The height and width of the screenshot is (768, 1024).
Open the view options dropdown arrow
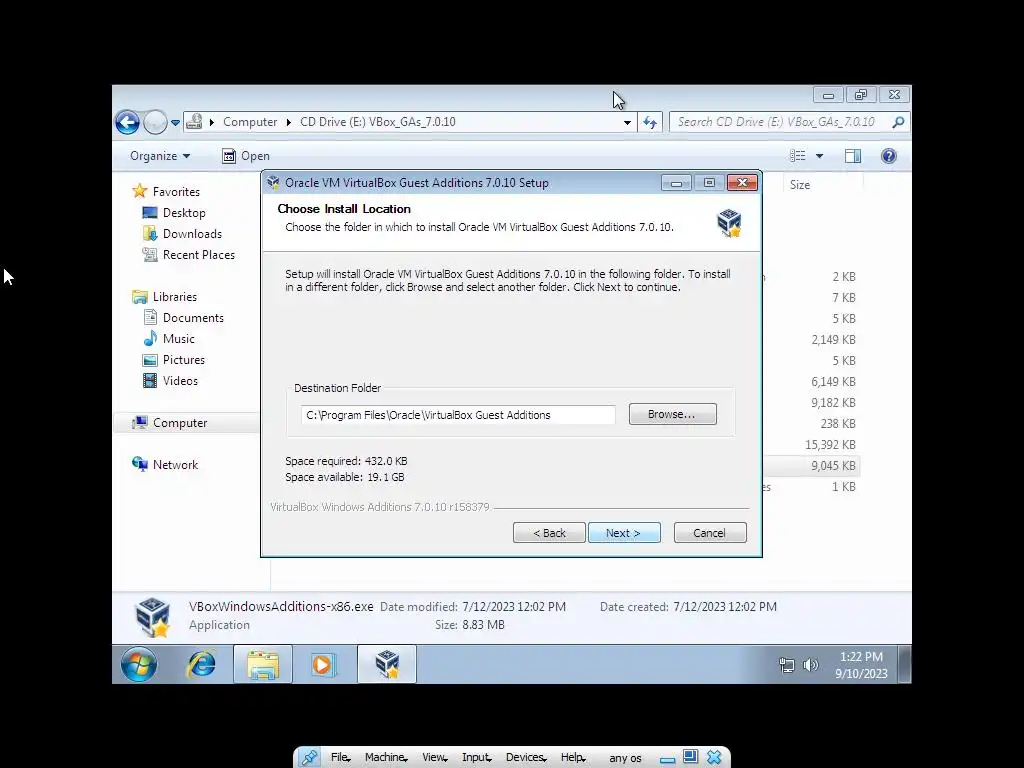[x=820, y=156]
